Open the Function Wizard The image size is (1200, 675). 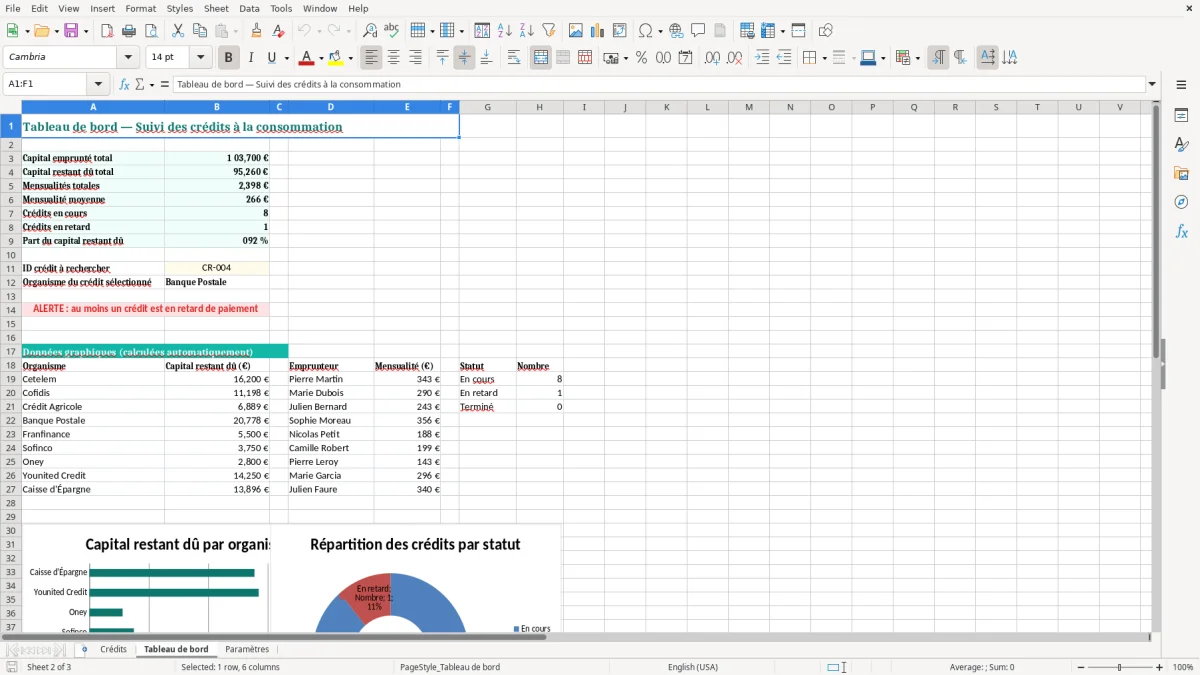[125, 85]
